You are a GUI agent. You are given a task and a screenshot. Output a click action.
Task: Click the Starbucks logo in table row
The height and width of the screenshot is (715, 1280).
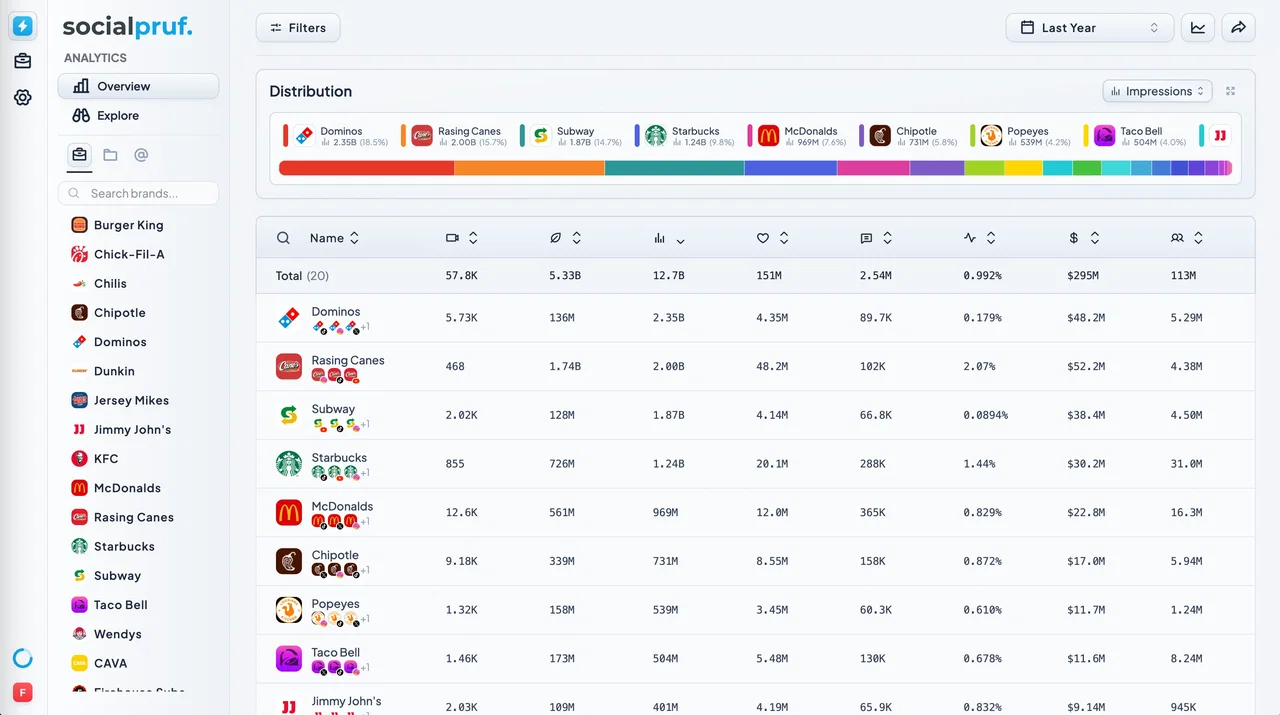click(289, 464)
